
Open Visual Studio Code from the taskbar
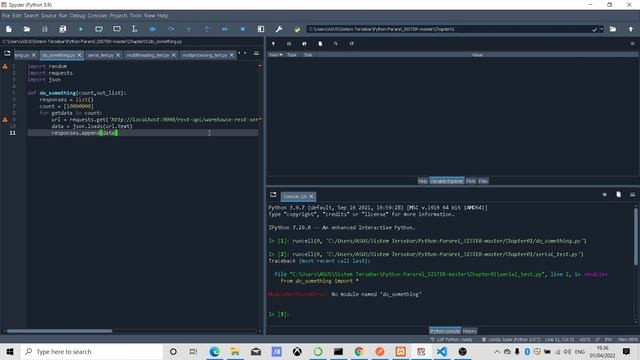pos(442,351)
